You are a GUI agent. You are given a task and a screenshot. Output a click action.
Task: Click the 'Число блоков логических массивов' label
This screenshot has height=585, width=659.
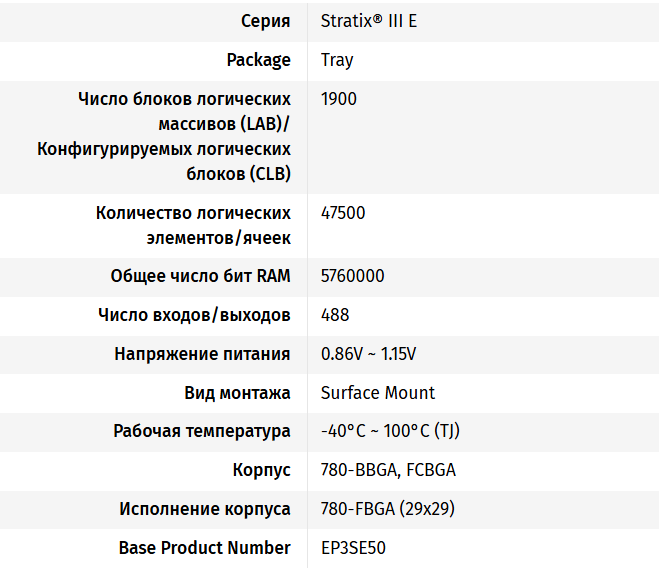click(x=184, y=99)
